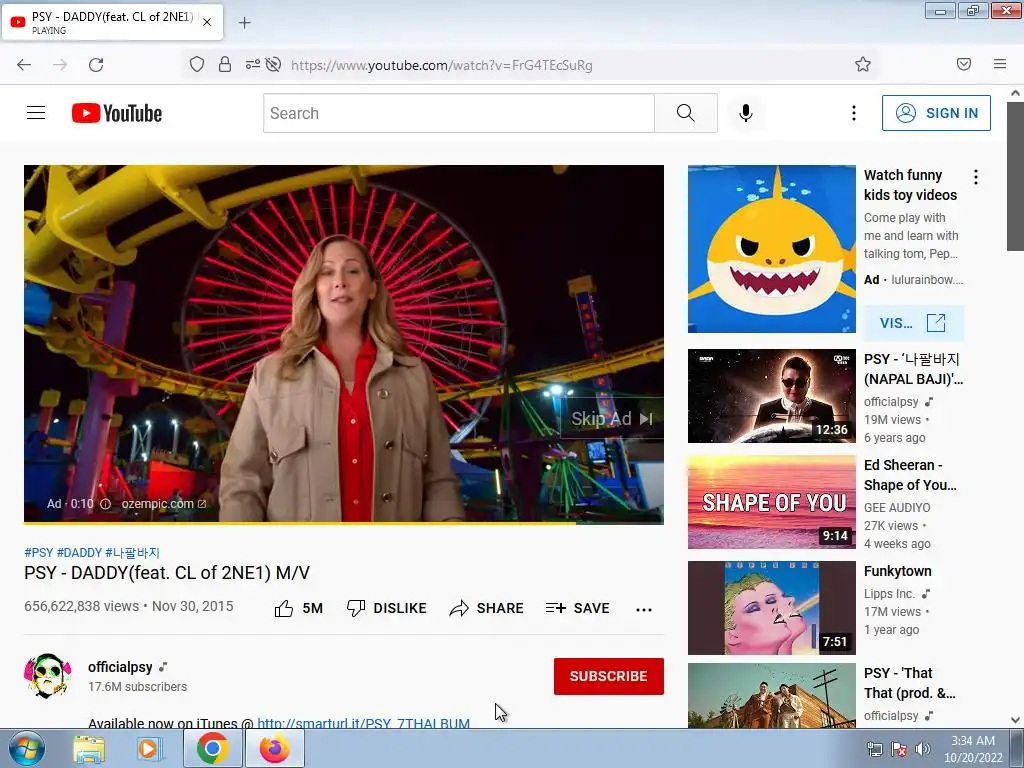1024x768 pixels.
Task: Open options menu for kids toy ad
Action: pos(976,177)
